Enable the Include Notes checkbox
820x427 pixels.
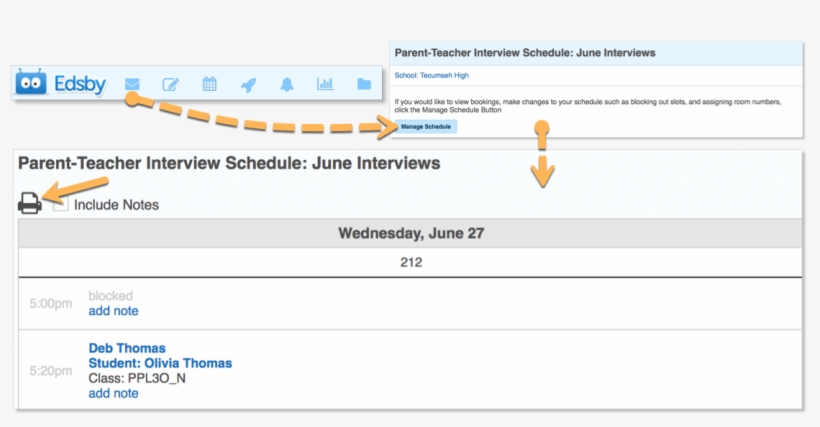click(x=60, y=204)
